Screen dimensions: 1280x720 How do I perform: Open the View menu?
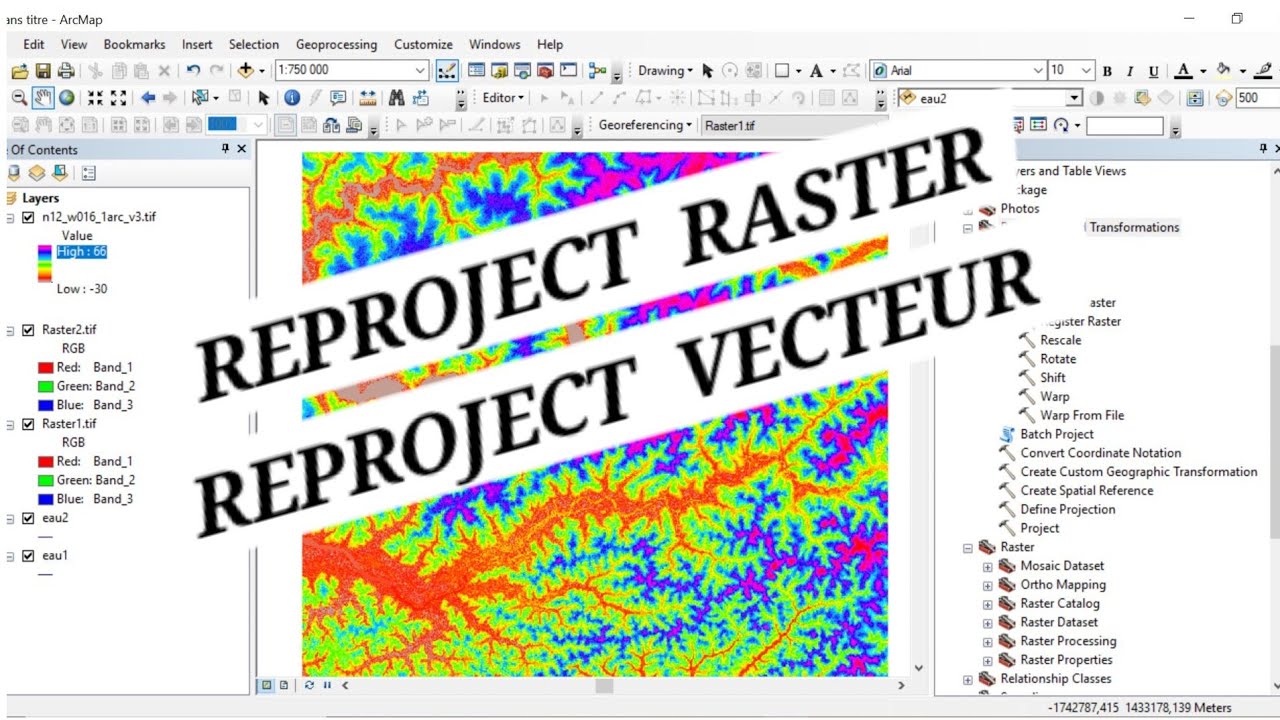click(x=74, y=44)
